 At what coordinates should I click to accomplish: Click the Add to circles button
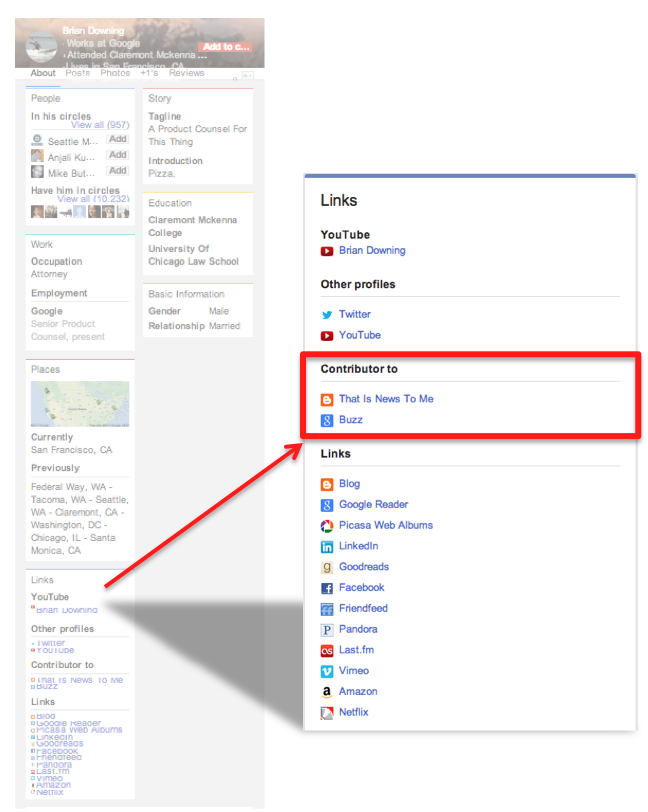click(224, 47)
